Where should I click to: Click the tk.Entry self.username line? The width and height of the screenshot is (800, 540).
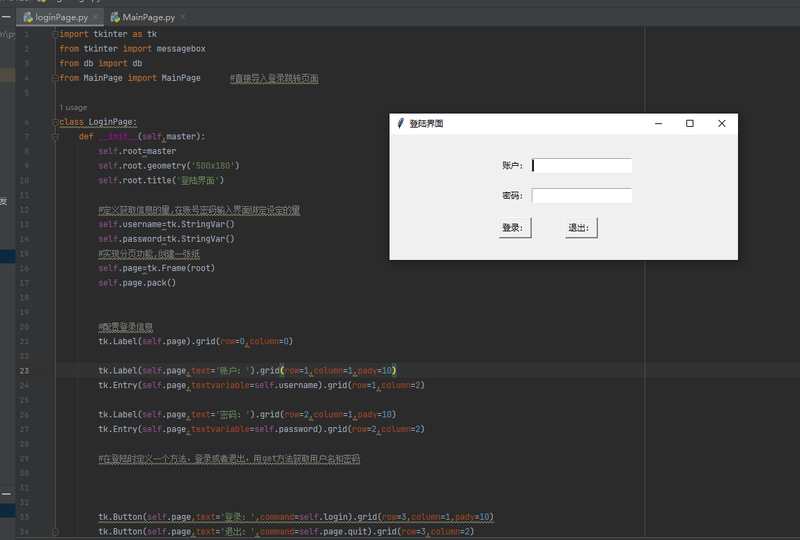pos(262,385)
